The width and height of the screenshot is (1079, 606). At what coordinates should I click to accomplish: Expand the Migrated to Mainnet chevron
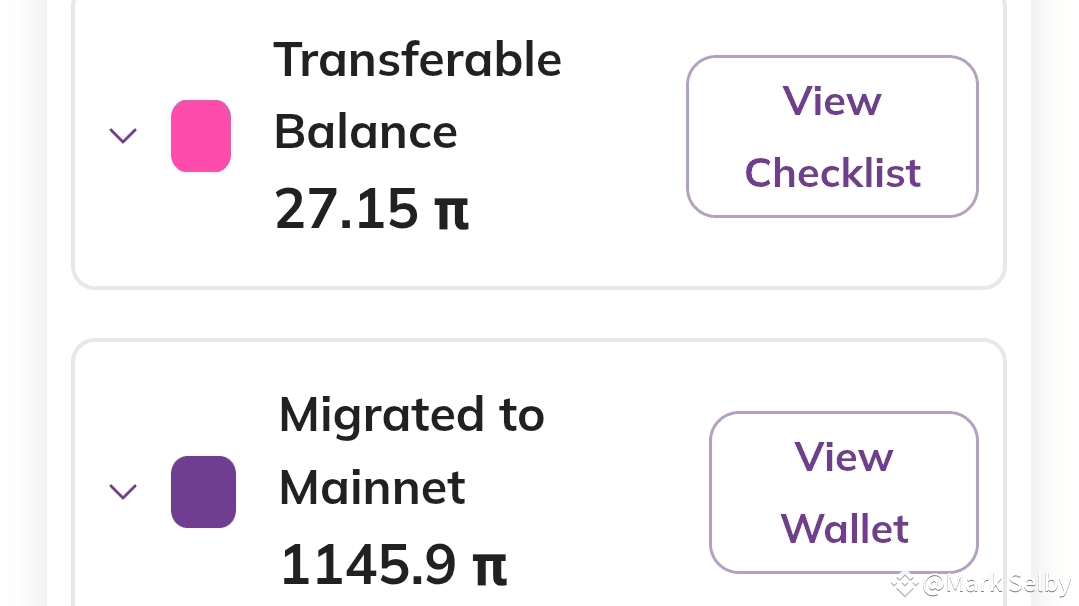(x=122, y=491)
